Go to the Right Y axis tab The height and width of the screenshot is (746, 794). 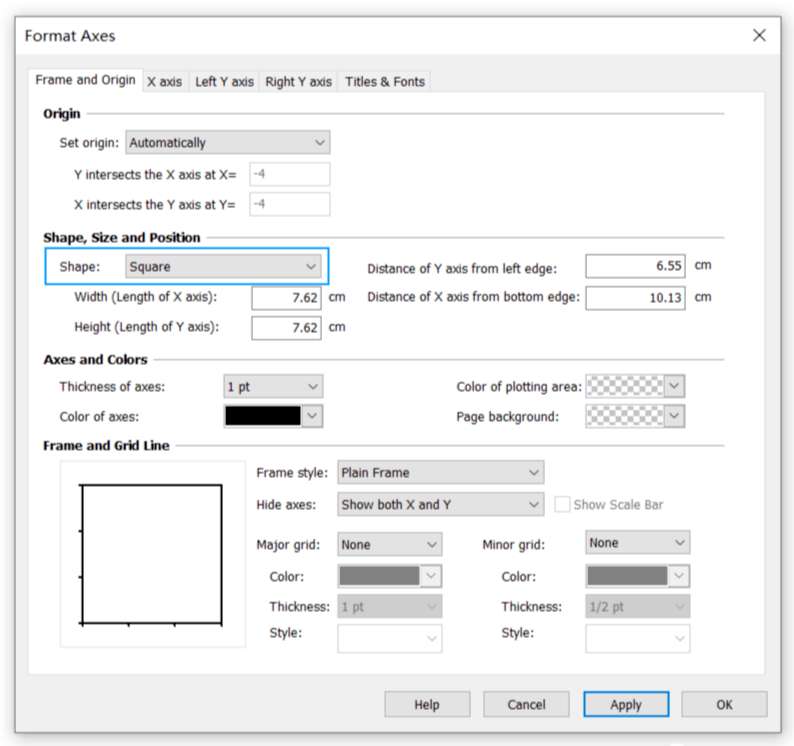[298, 82]
